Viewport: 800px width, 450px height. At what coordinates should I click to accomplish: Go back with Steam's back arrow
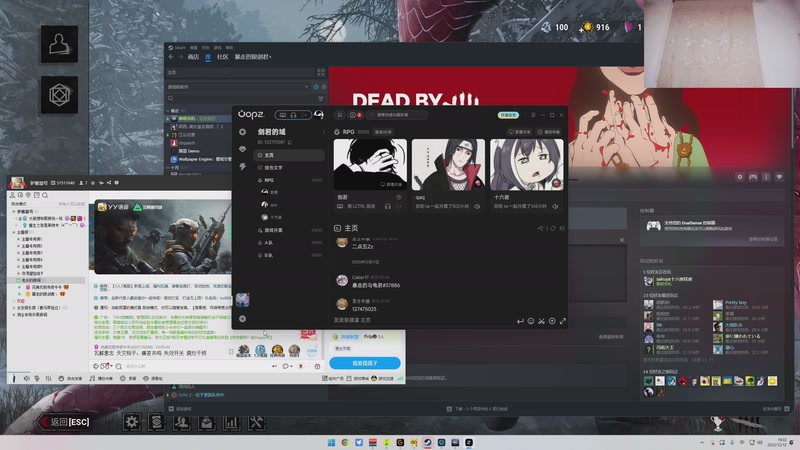pyautogui.click(x=171, y=57)
